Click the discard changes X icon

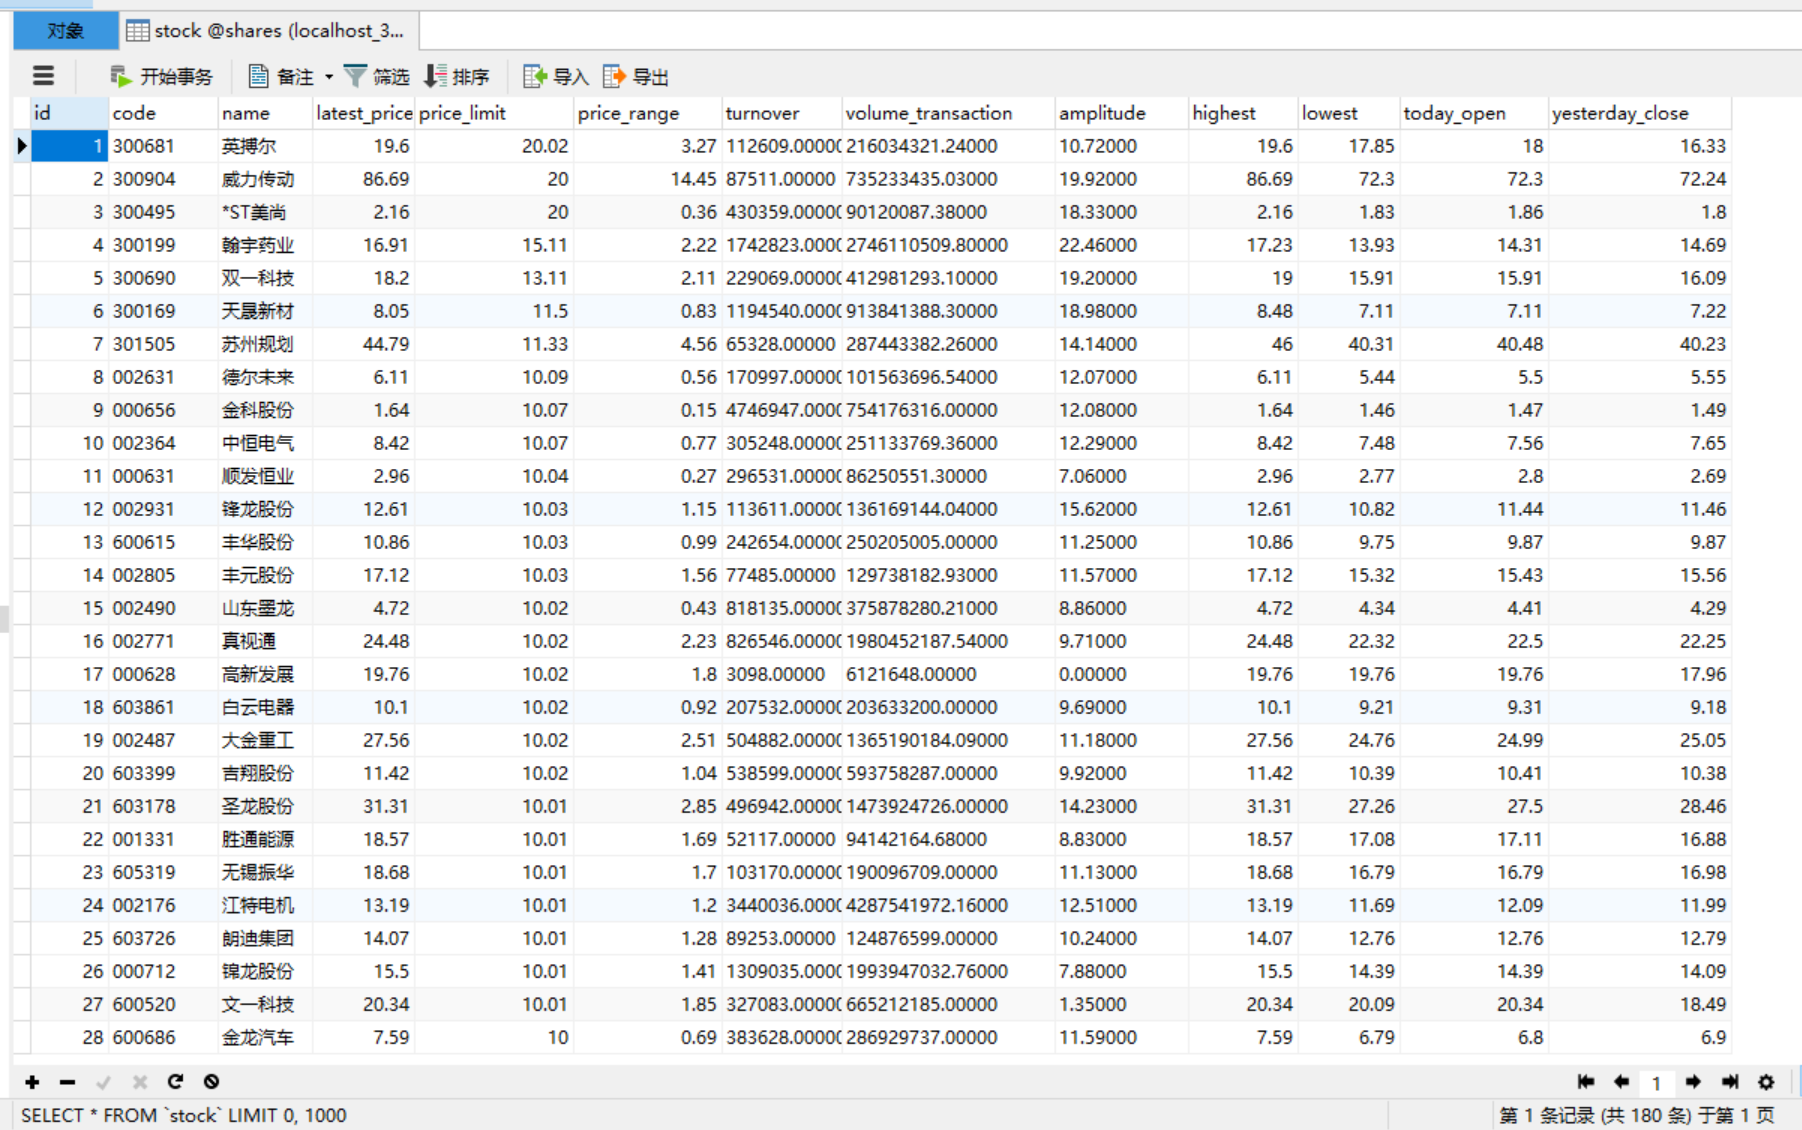pos(140,1082)
